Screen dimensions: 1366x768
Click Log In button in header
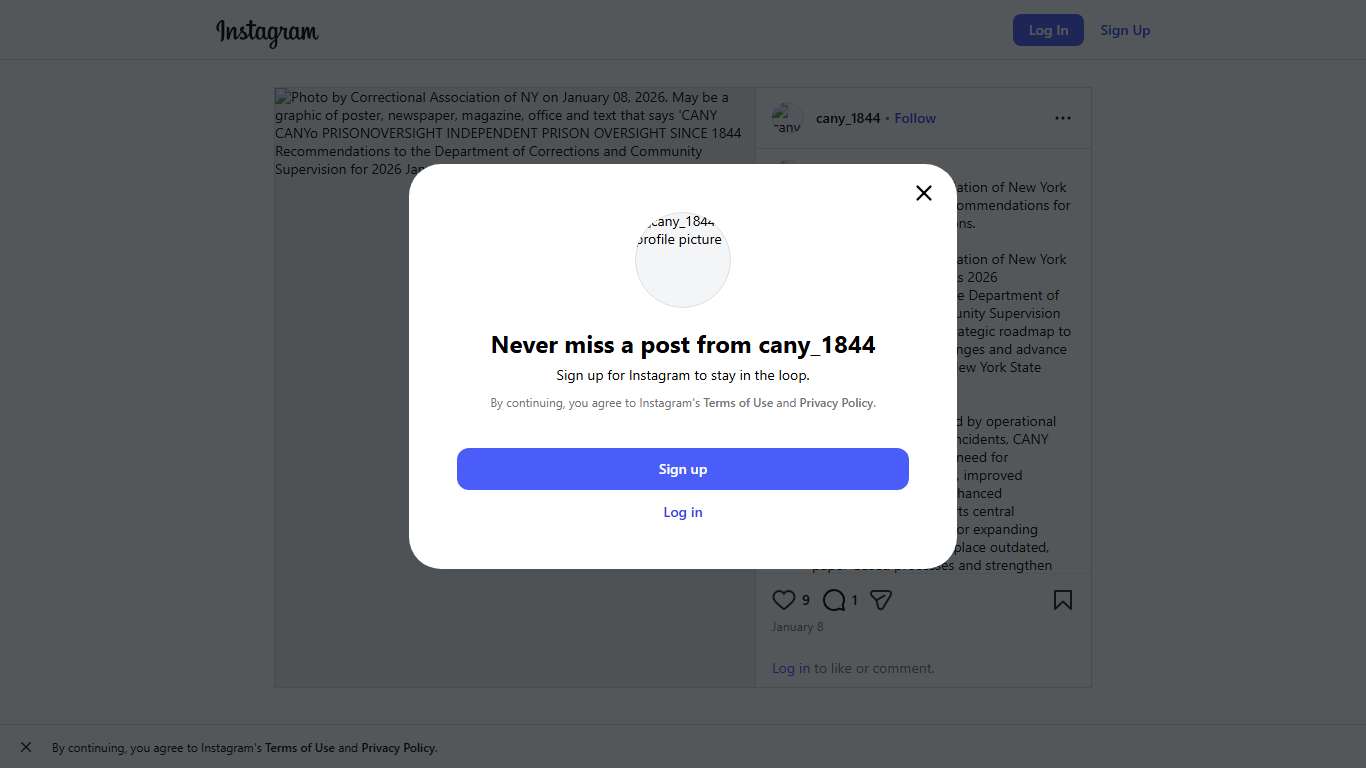[x=1048, y=30]
